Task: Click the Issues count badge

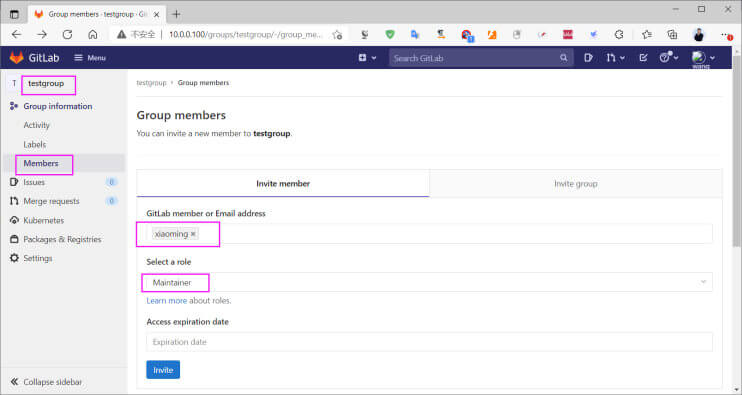Action: 112,182
